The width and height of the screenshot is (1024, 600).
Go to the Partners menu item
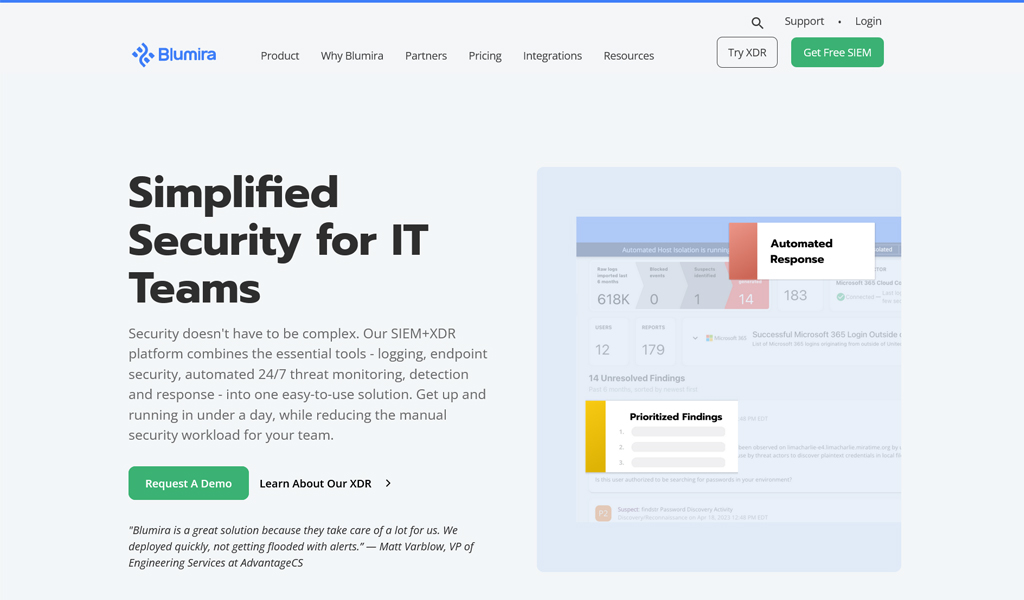click(426, 56)
